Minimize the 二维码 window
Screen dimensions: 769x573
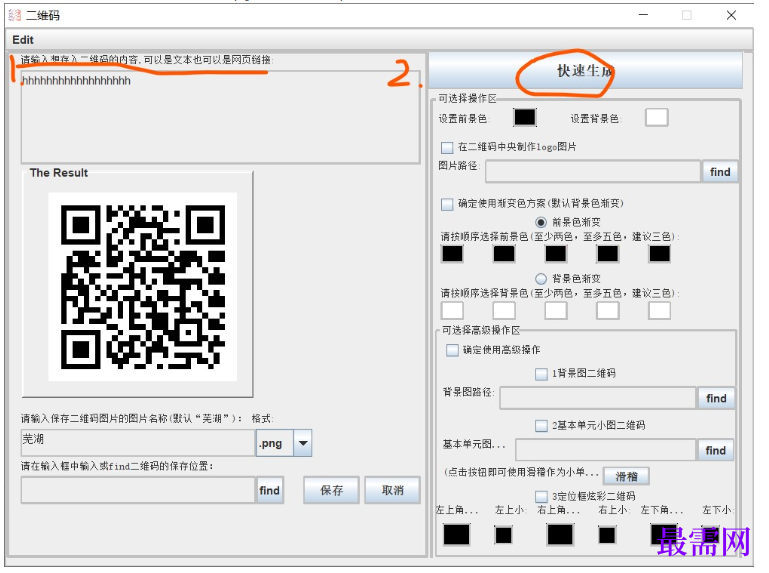(643, 15)
